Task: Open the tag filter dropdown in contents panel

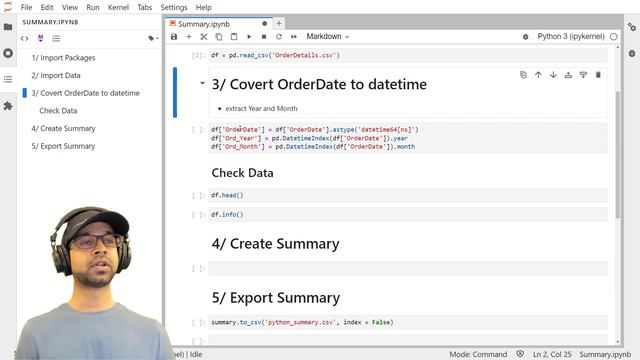Action: point(153,38)
